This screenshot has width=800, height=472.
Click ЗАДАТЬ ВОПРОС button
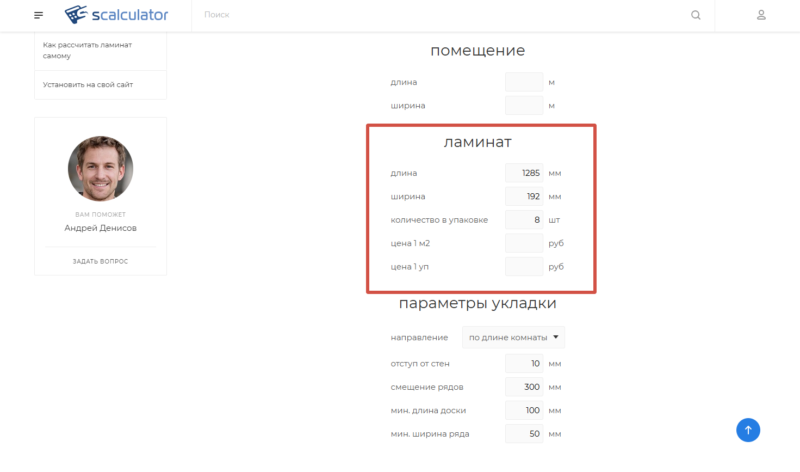click(101, 261)
